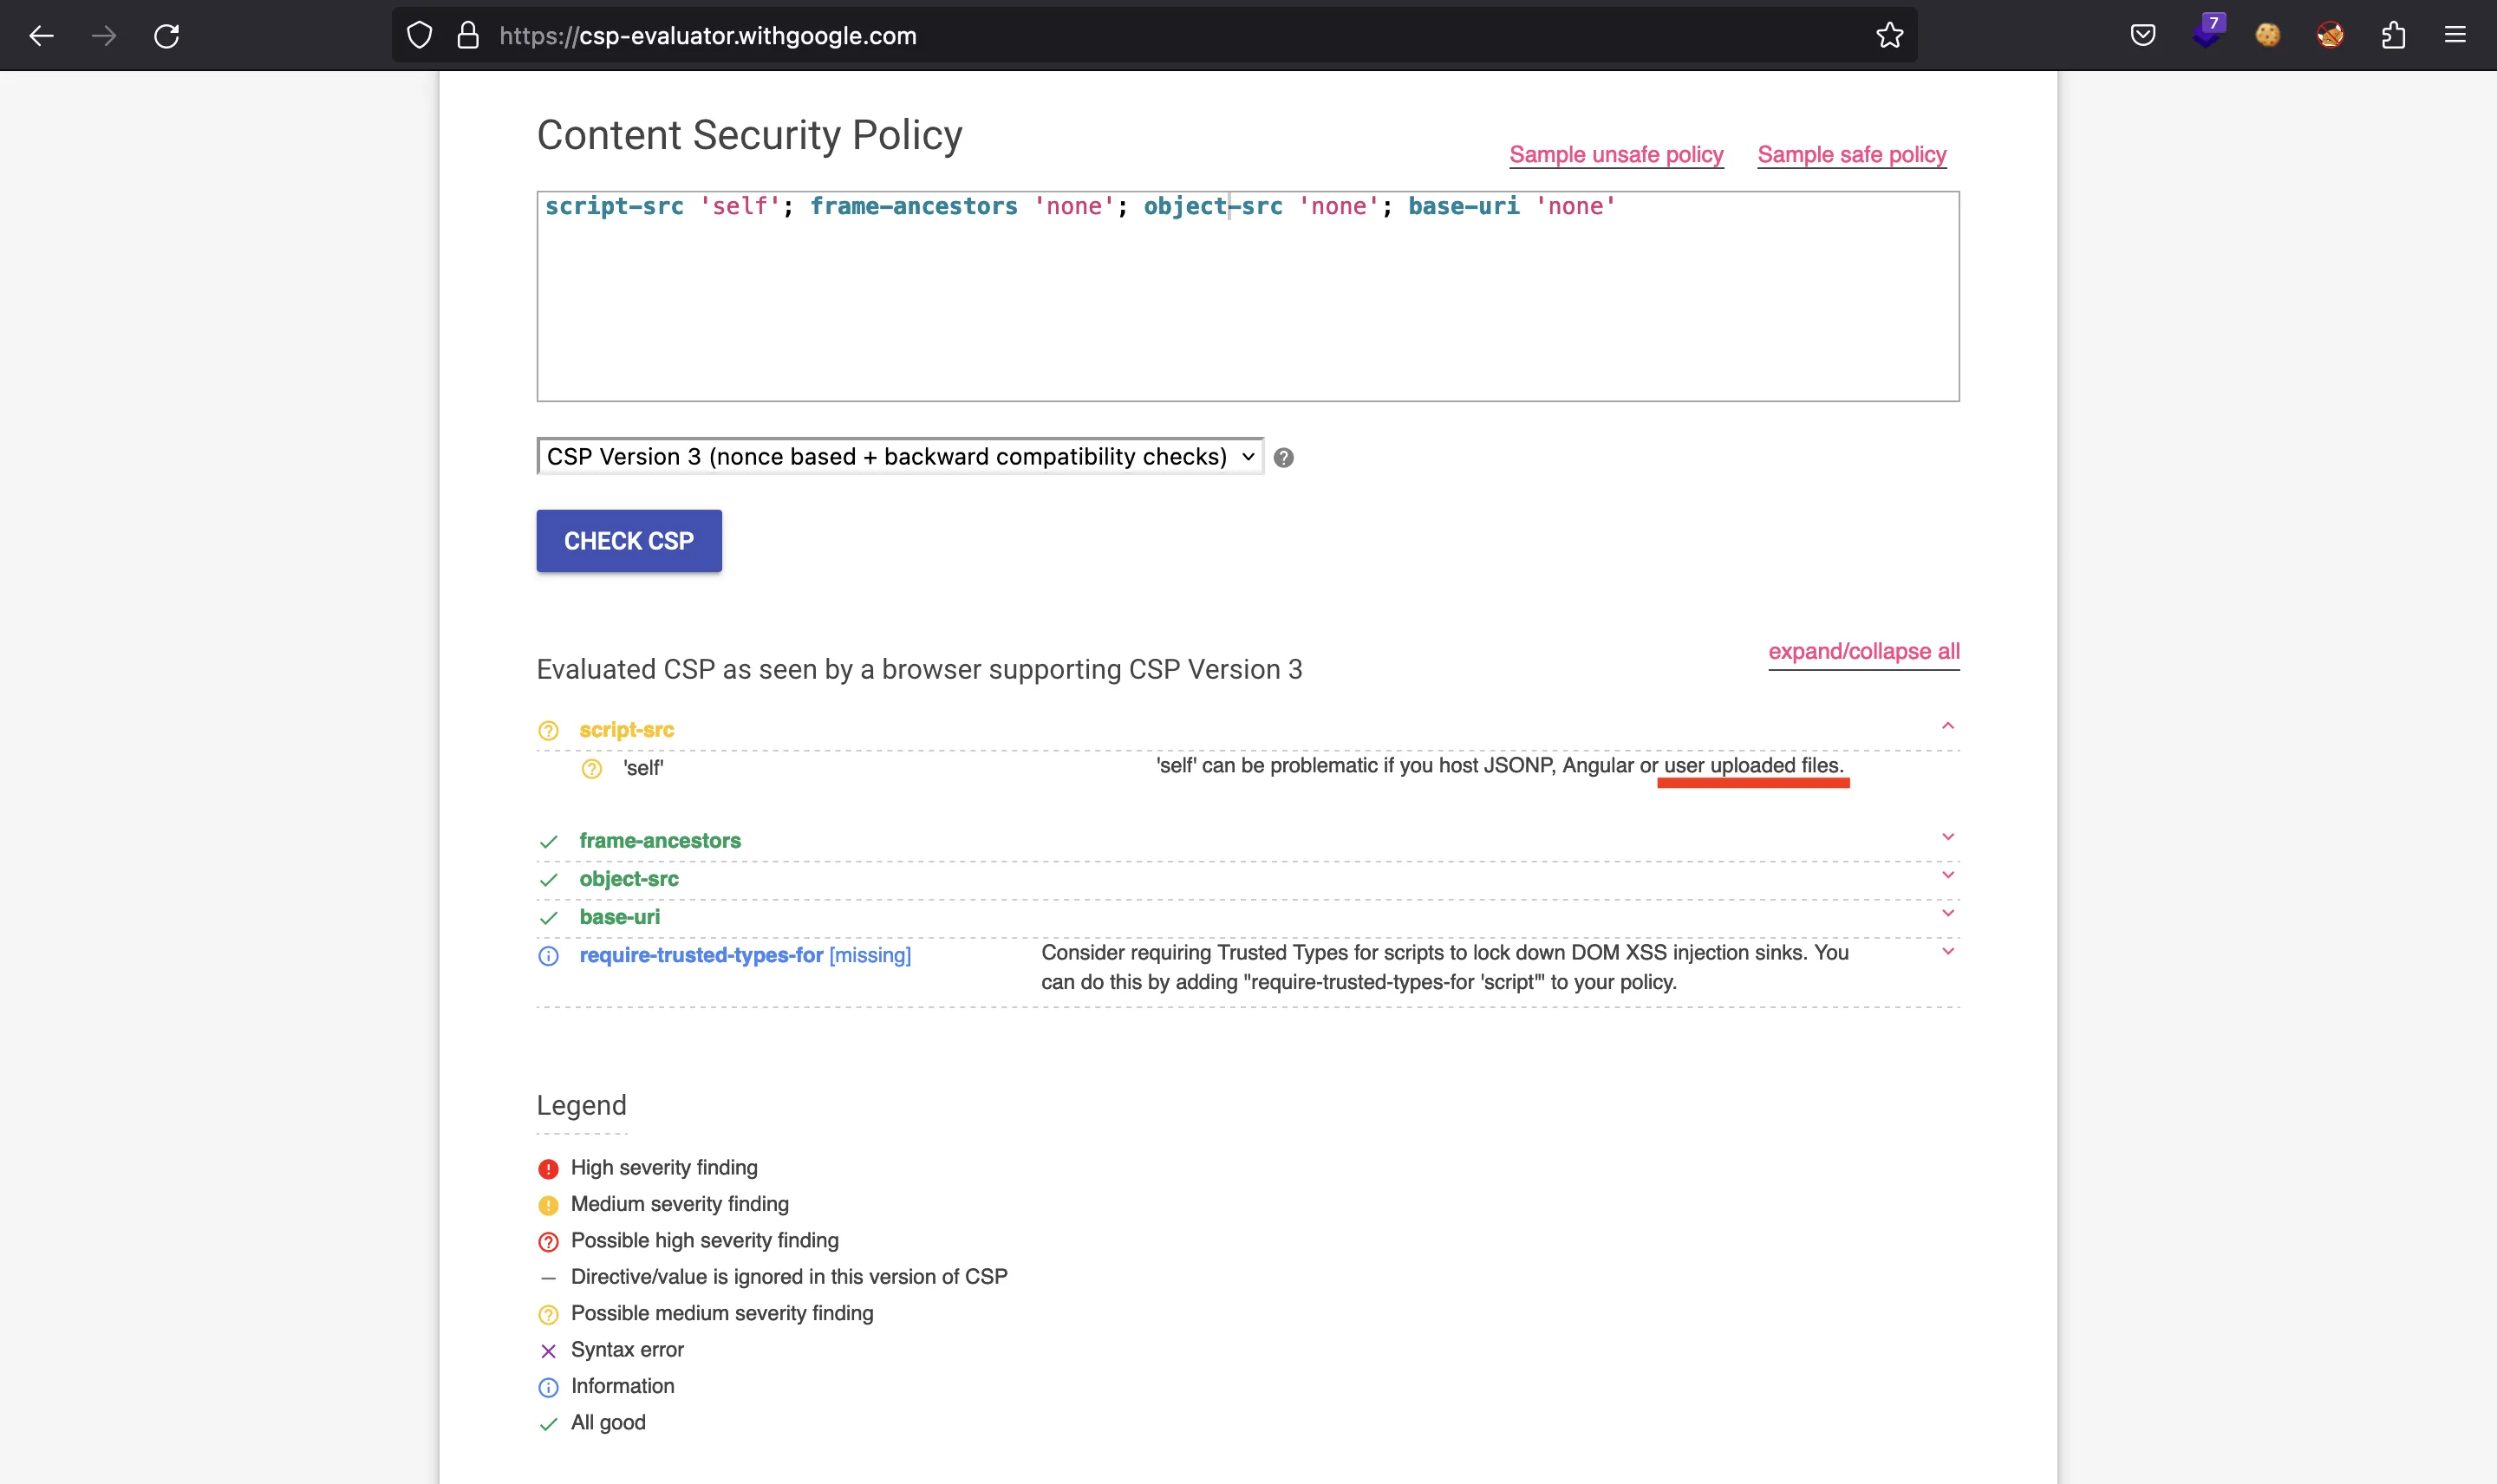
Task: Open the CSP Version dropdown
Action: tap(900, 457)
